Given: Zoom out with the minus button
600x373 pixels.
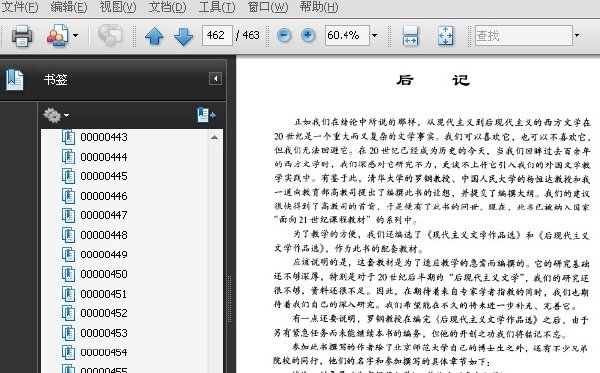Looking at the screenshot, I should 284,36.
